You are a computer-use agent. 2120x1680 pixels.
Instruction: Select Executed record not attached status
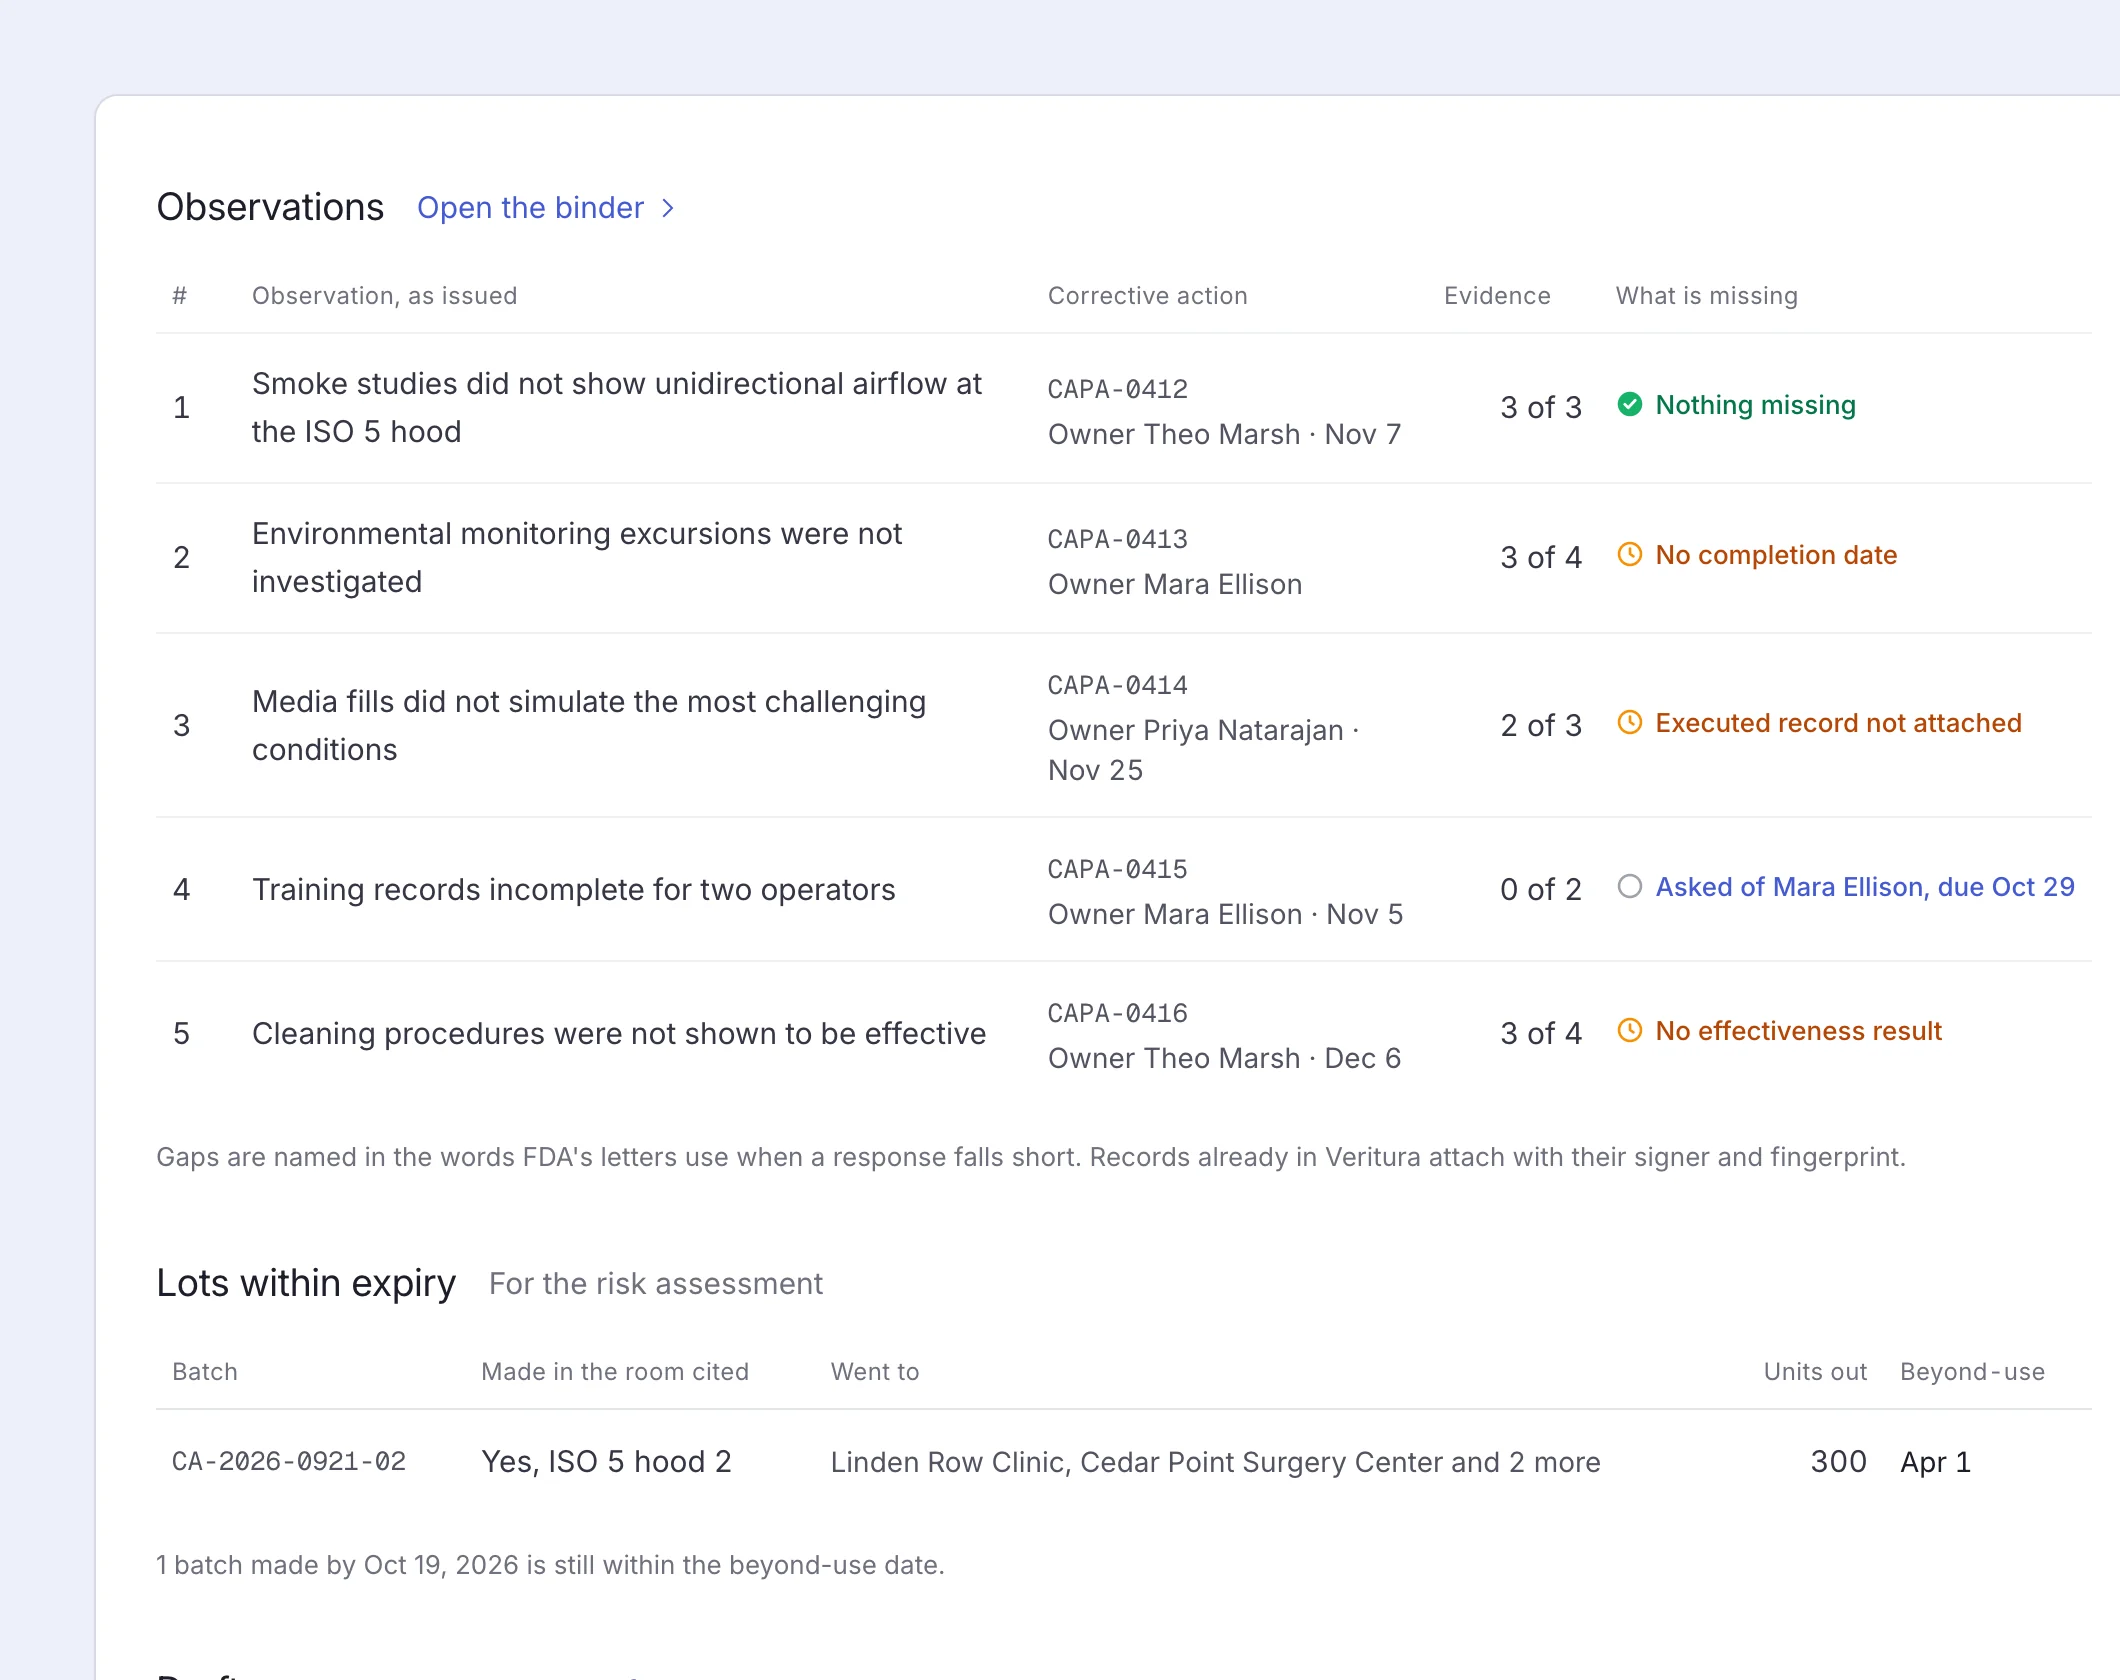(x=1838, y=723)
